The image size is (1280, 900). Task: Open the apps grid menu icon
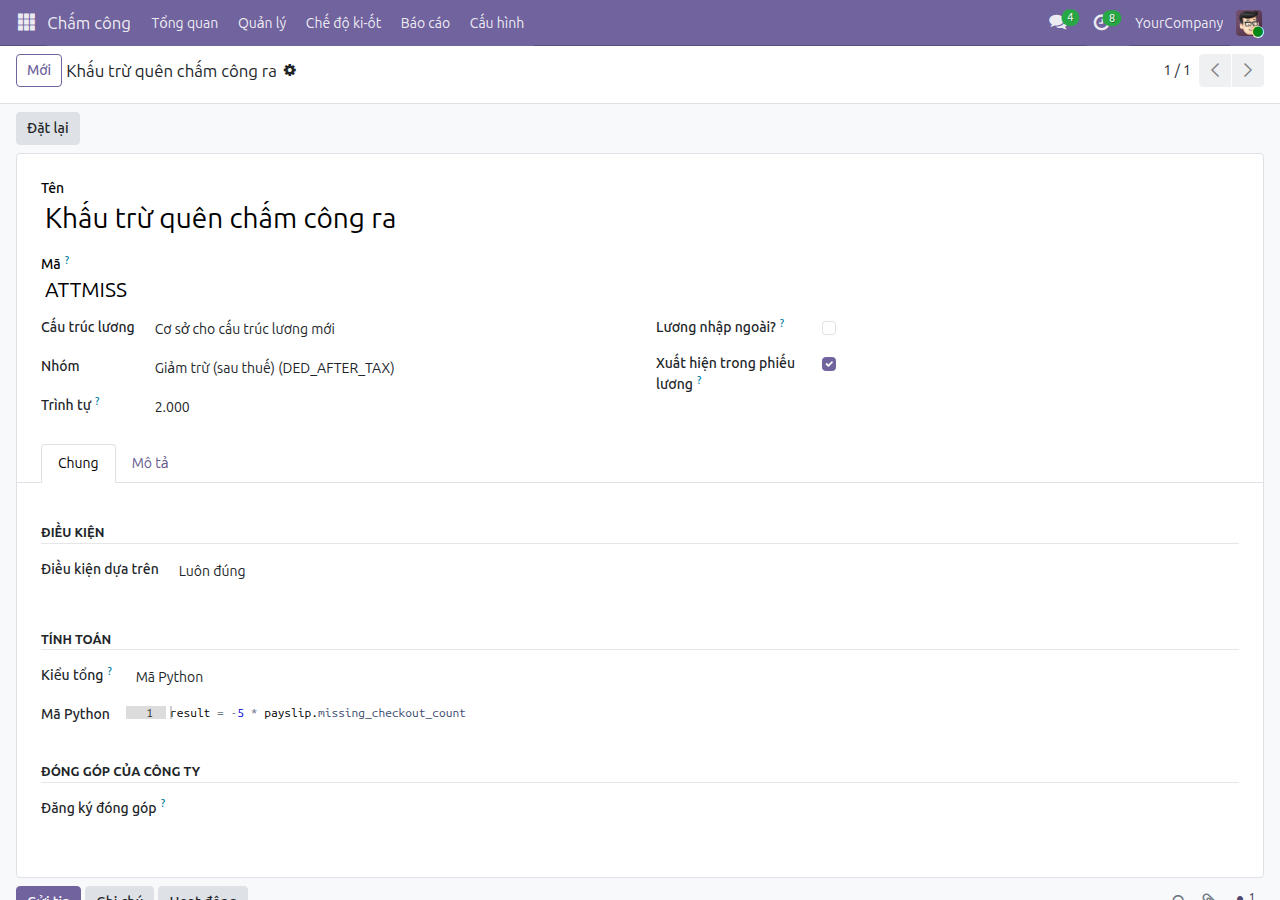tap(26, 22)
